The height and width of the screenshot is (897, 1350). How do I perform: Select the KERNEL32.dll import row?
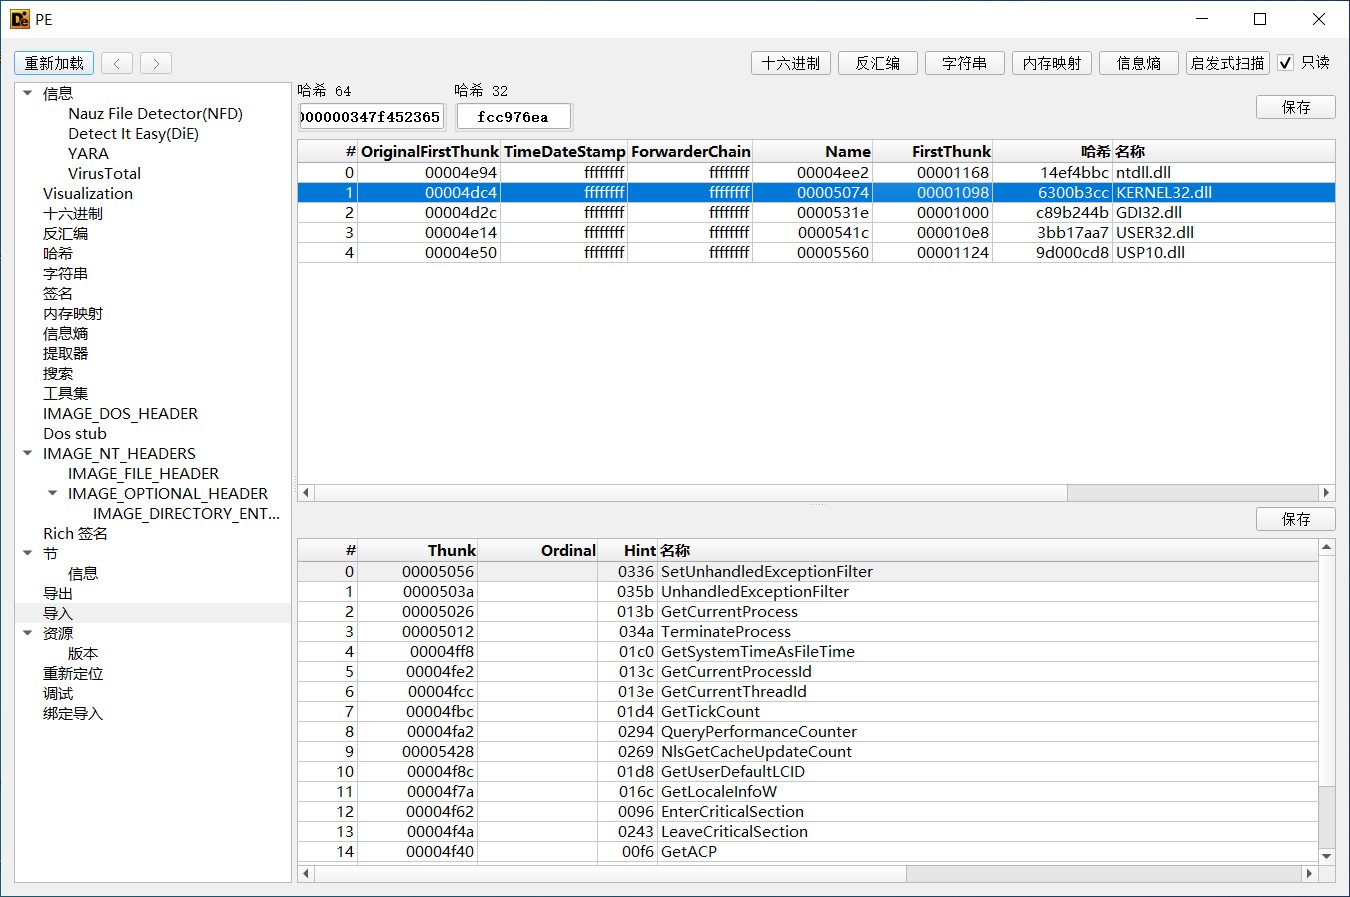816,192
